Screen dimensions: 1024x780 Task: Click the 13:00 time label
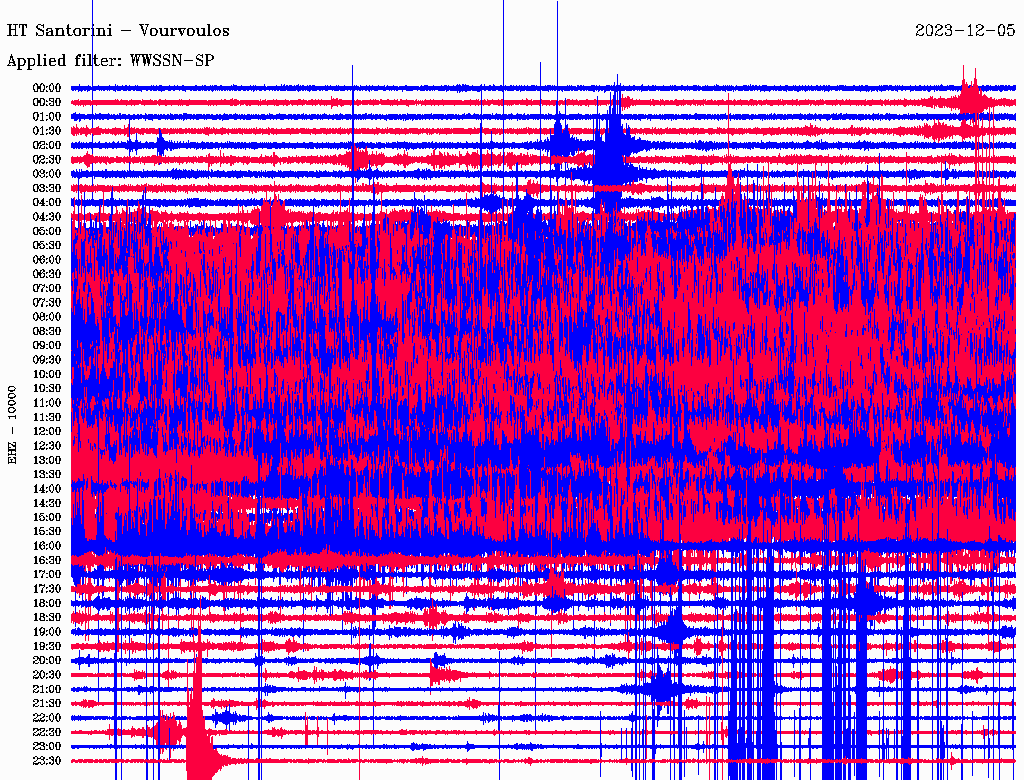pyautogui.click(x=47, y=460)
